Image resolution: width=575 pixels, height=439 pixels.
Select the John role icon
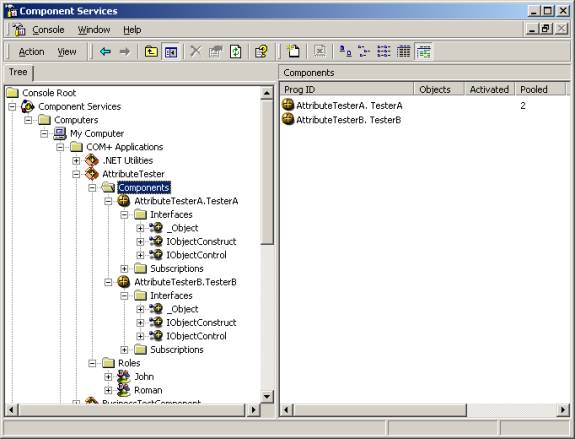(124, 376)
